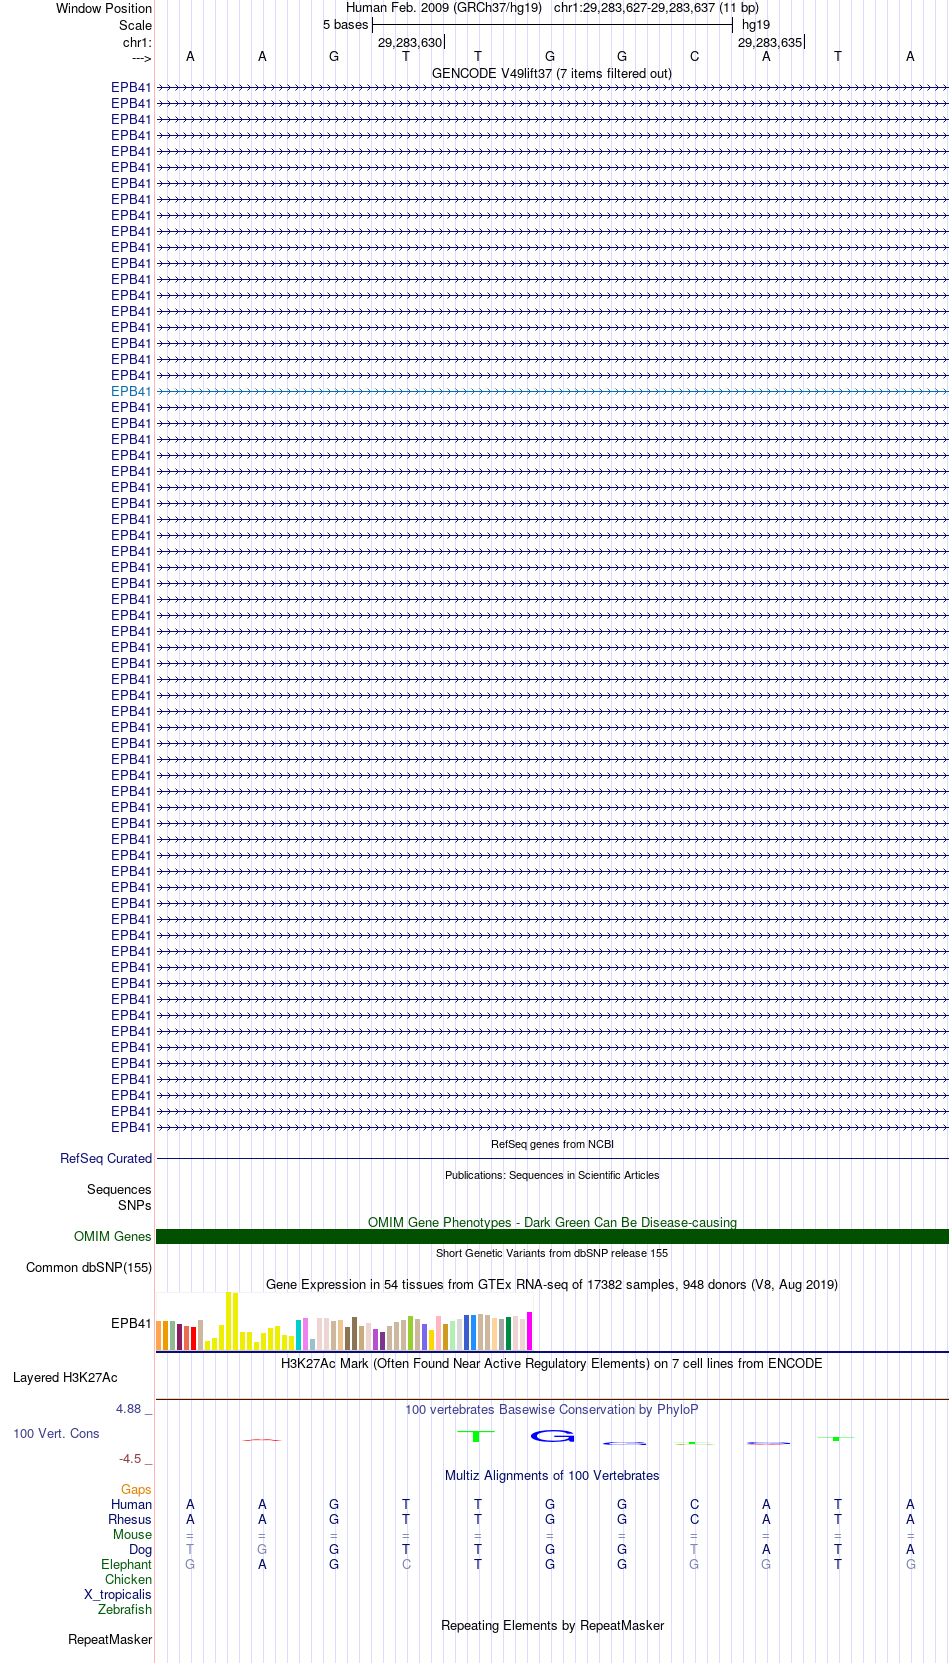The width and height of the screenshot is (950, 1663).
Task: Open OMIM Gene Phenotypes track title
Action: point(552,1222)
